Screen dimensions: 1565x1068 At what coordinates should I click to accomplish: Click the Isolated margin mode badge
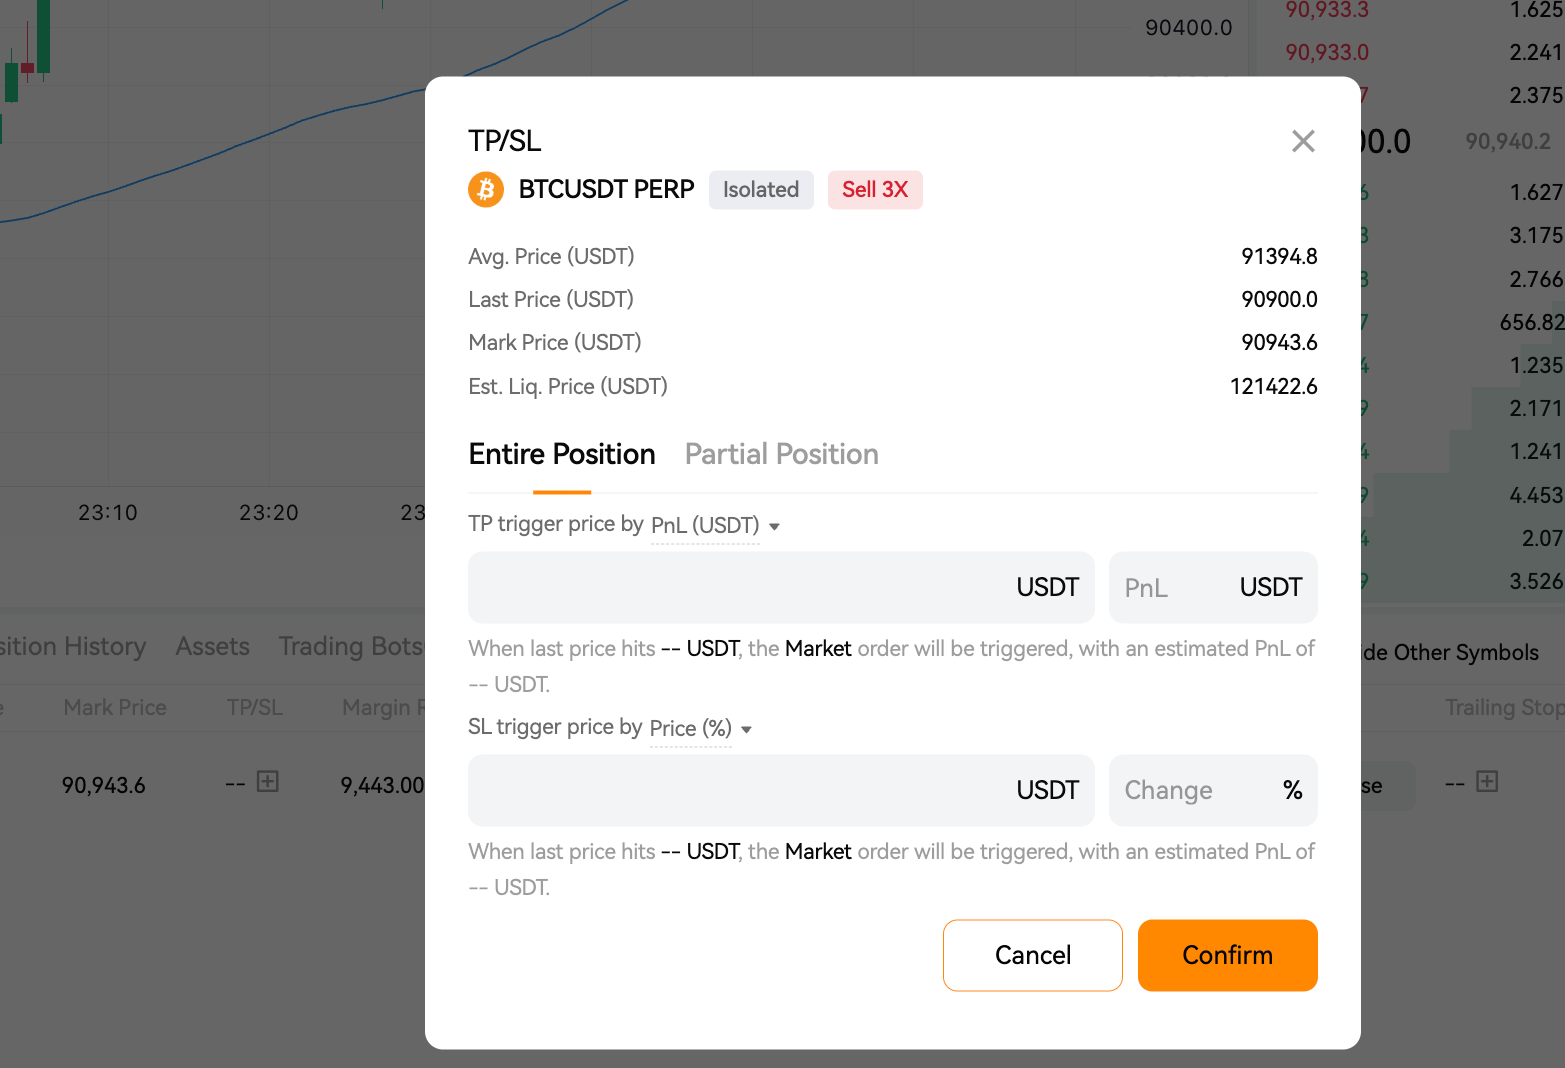[761, 190]
